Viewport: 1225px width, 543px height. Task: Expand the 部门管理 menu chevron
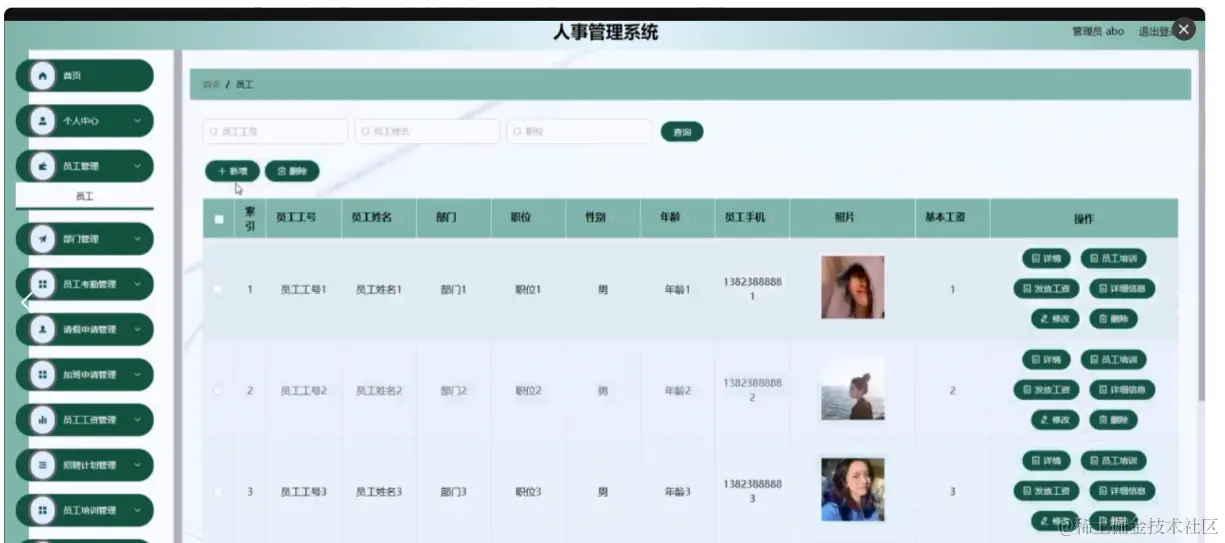tap(137, 239)
